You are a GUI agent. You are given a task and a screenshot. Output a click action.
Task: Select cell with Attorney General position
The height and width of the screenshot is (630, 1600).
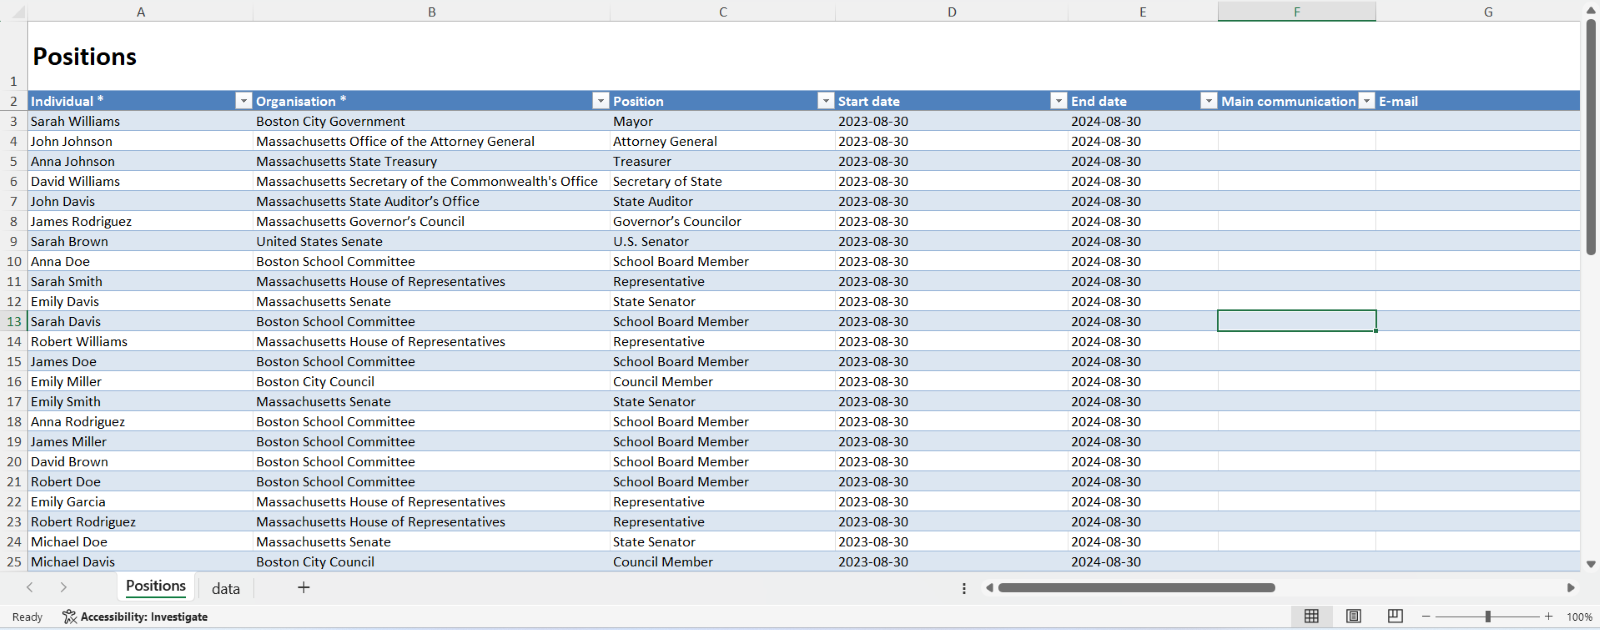pyautogui.click(x=723, y=141)
